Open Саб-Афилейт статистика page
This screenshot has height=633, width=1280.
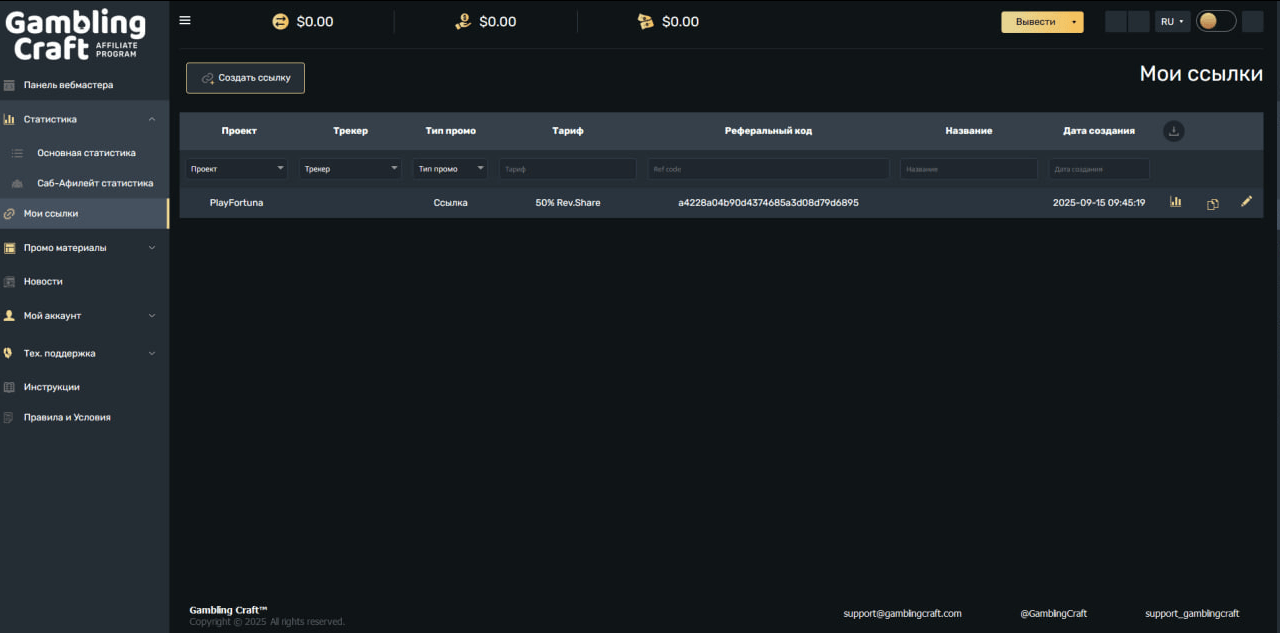tap(95, 183)
